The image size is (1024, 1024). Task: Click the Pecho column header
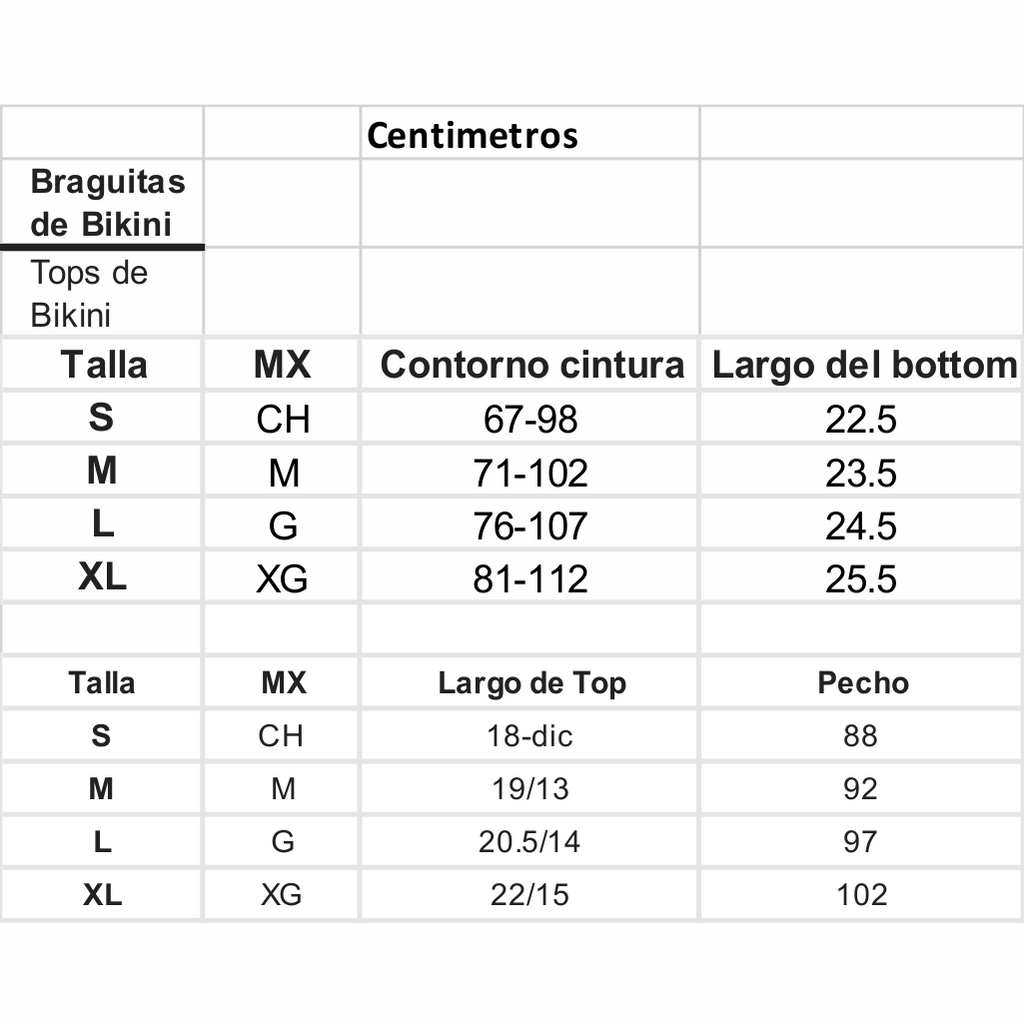862,683
